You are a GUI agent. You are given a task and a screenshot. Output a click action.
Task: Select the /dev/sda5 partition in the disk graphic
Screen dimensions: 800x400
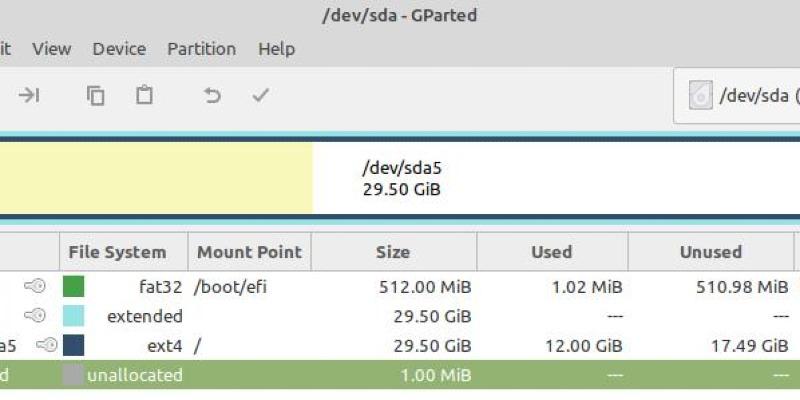(x=500, y=179)
